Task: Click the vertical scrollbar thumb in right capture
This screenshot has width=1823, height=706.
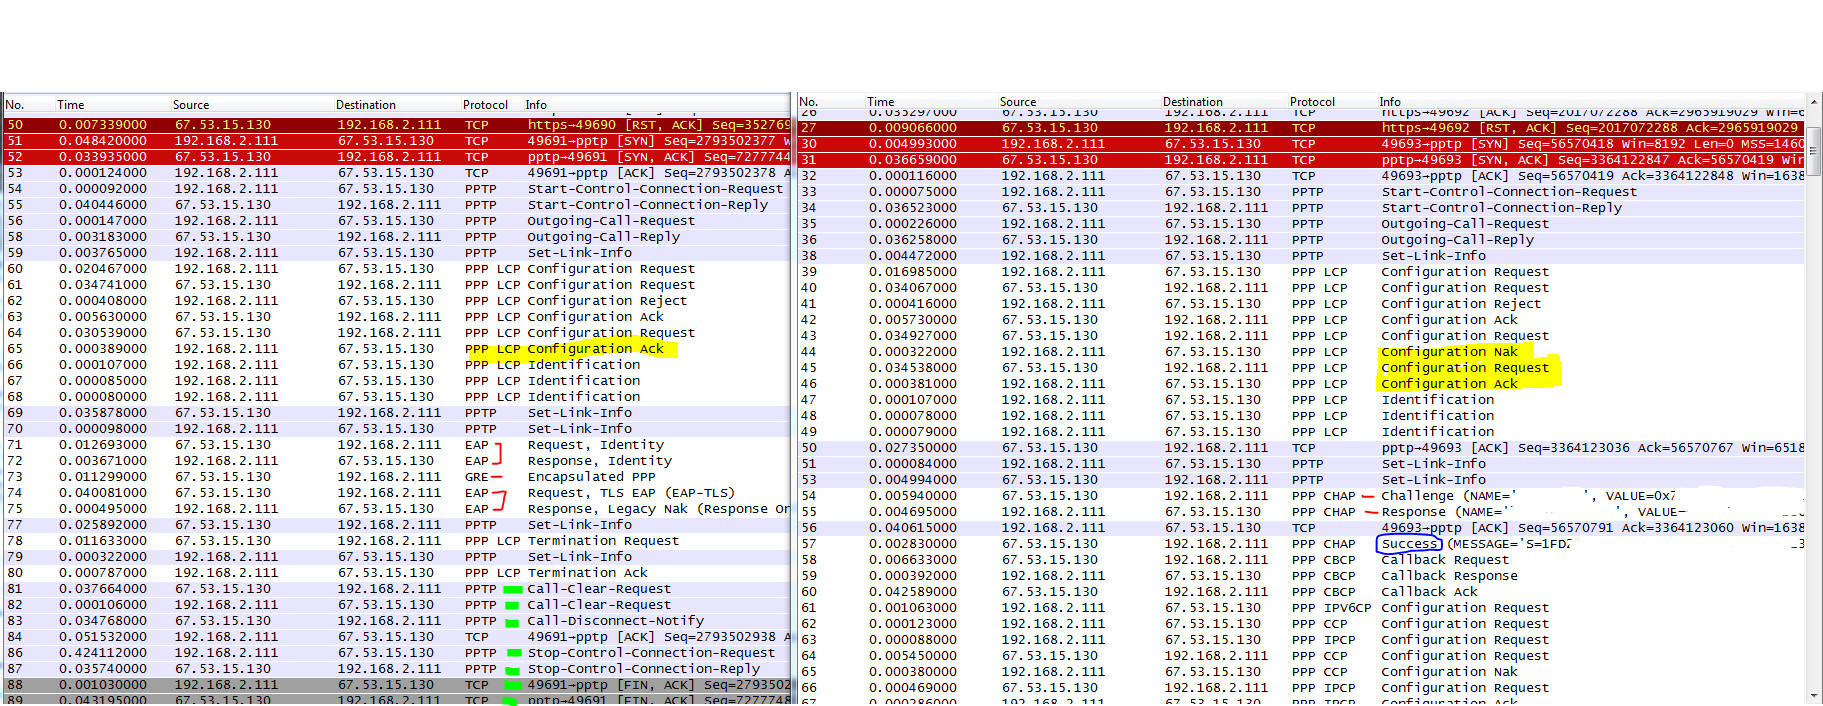Action: [1813, 152]
